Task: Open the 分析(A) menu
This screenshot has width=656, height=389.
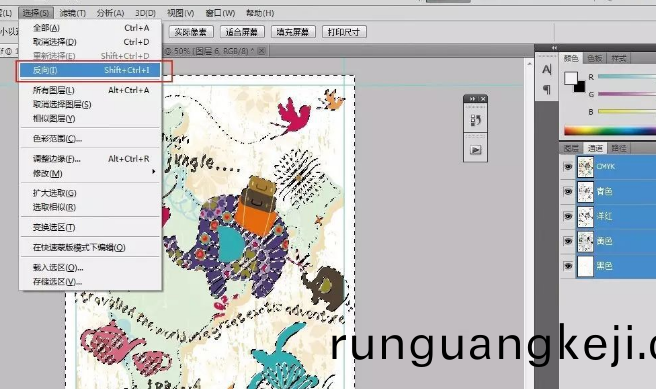Action: point(110,13)
